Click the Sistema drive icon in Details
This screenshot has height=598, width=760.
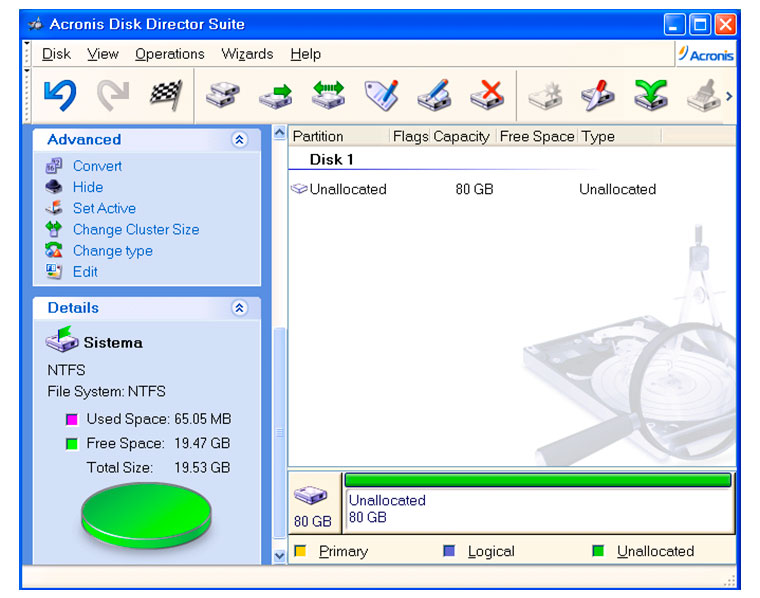click(62, 339)
